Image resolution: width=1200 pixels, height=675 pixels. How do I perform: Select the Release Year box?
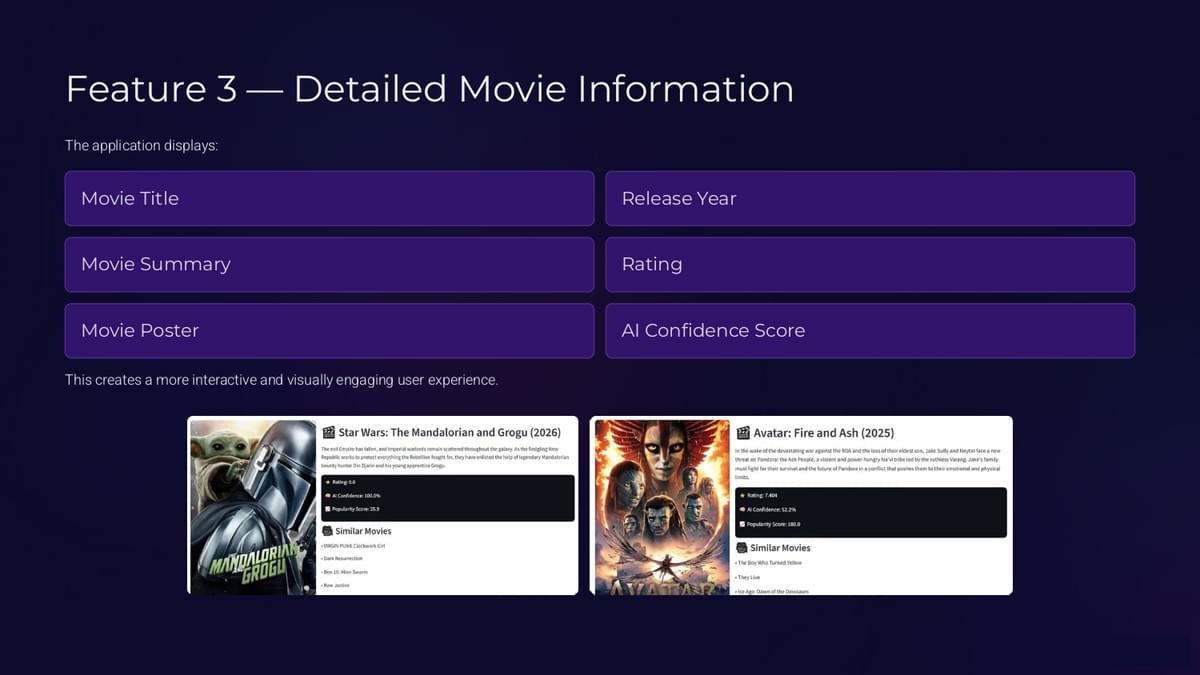coord(870,198)
